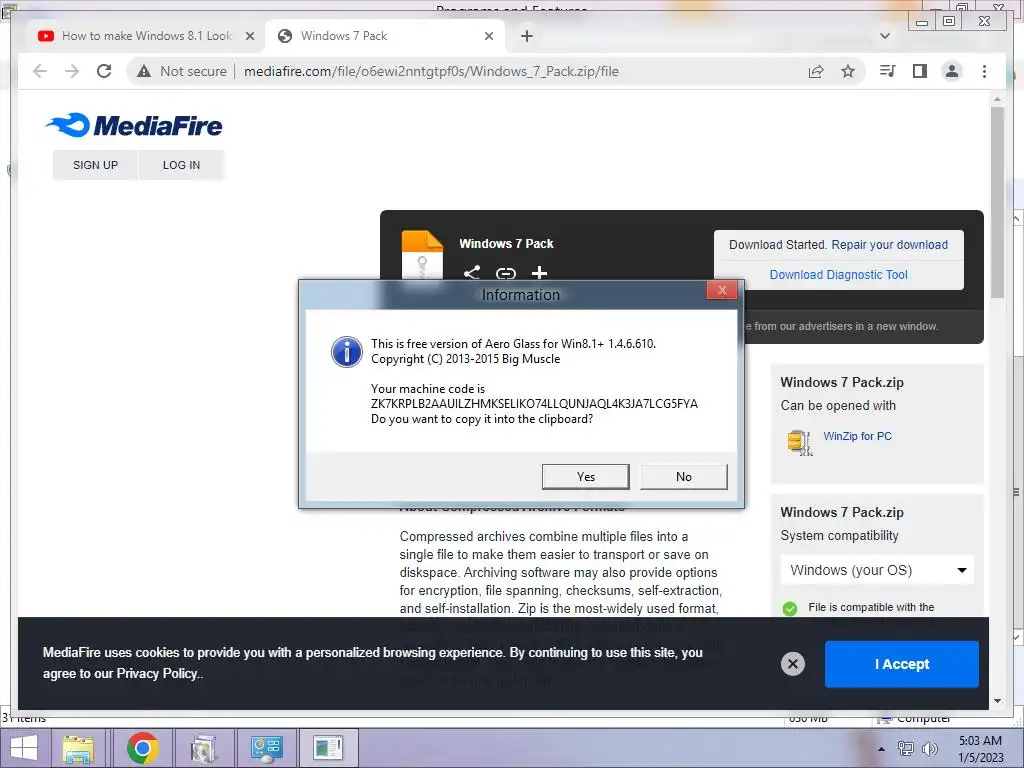This screenshot has width=1024, height=768.
Task: Click the MediaFire logo
Action: point(134,125)
